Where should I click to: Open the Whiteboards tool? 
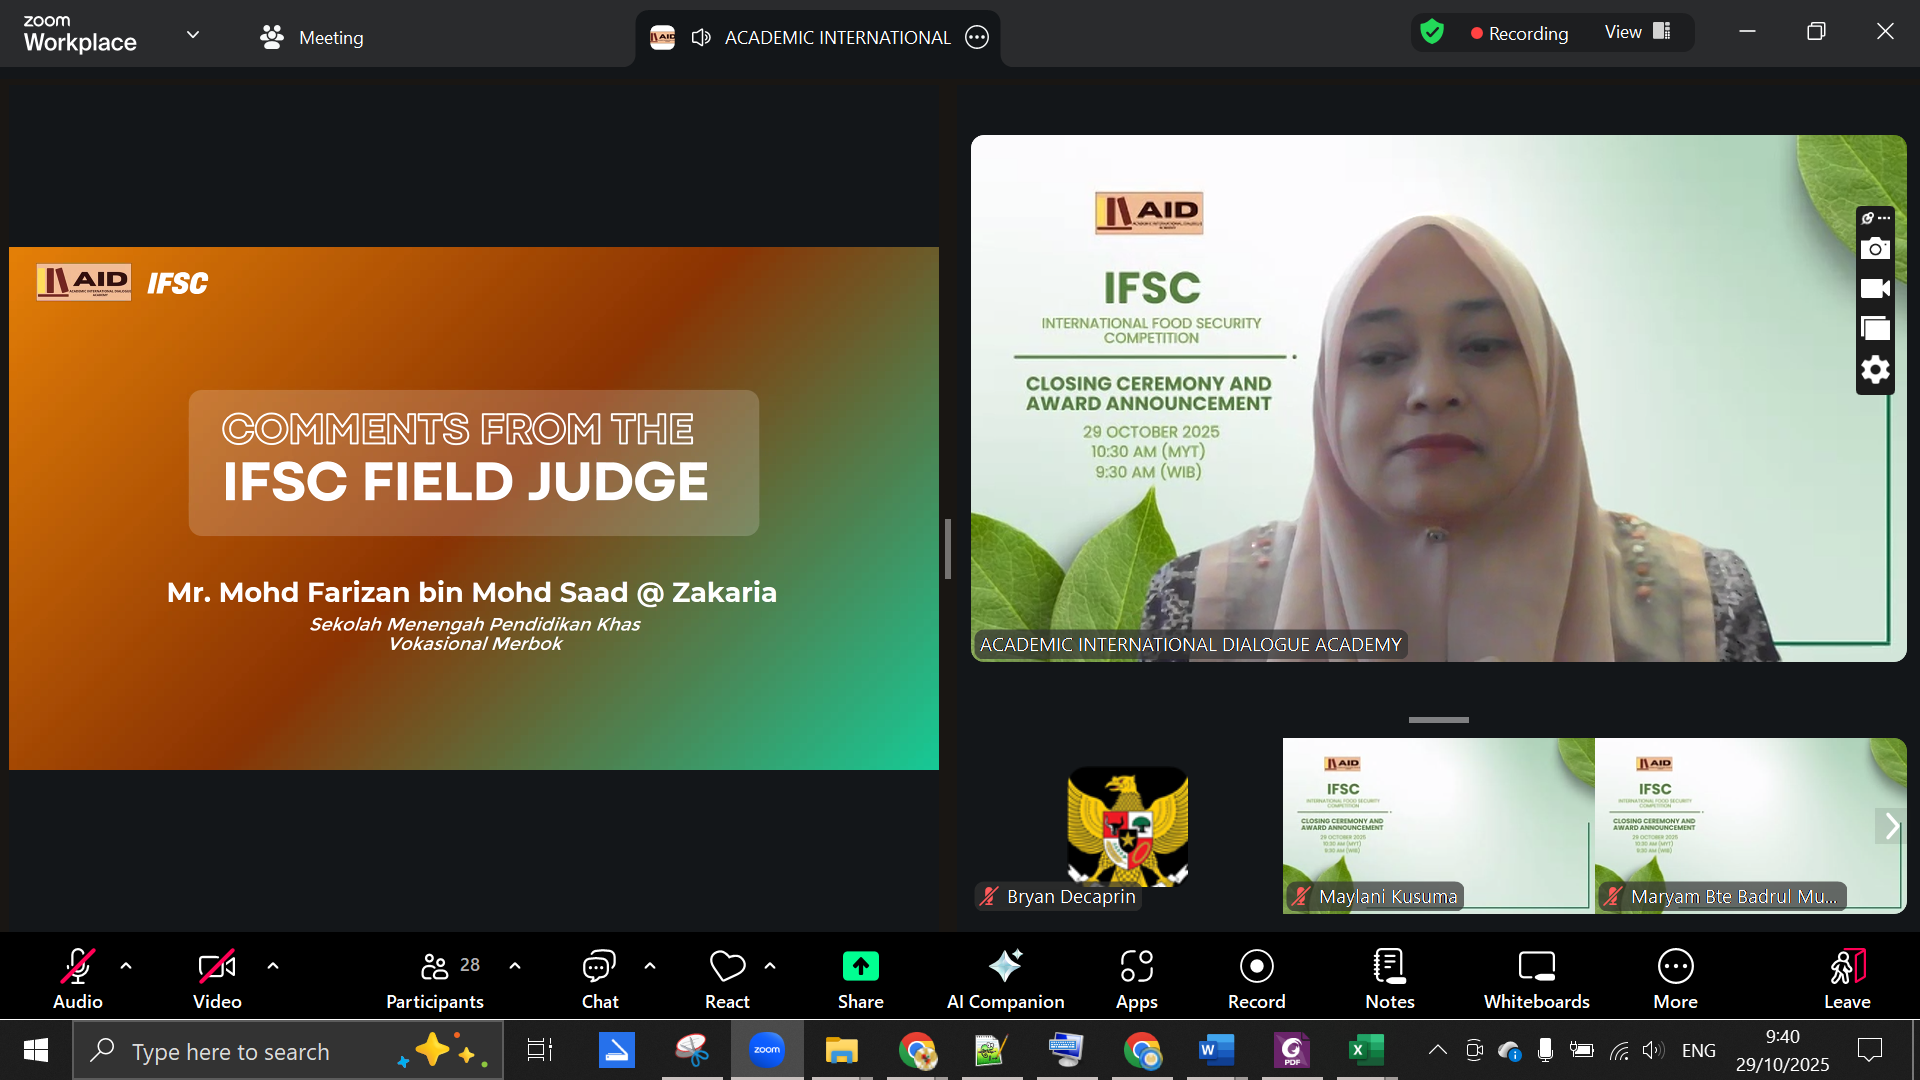pyautogui.click(x=1536, y=978)
